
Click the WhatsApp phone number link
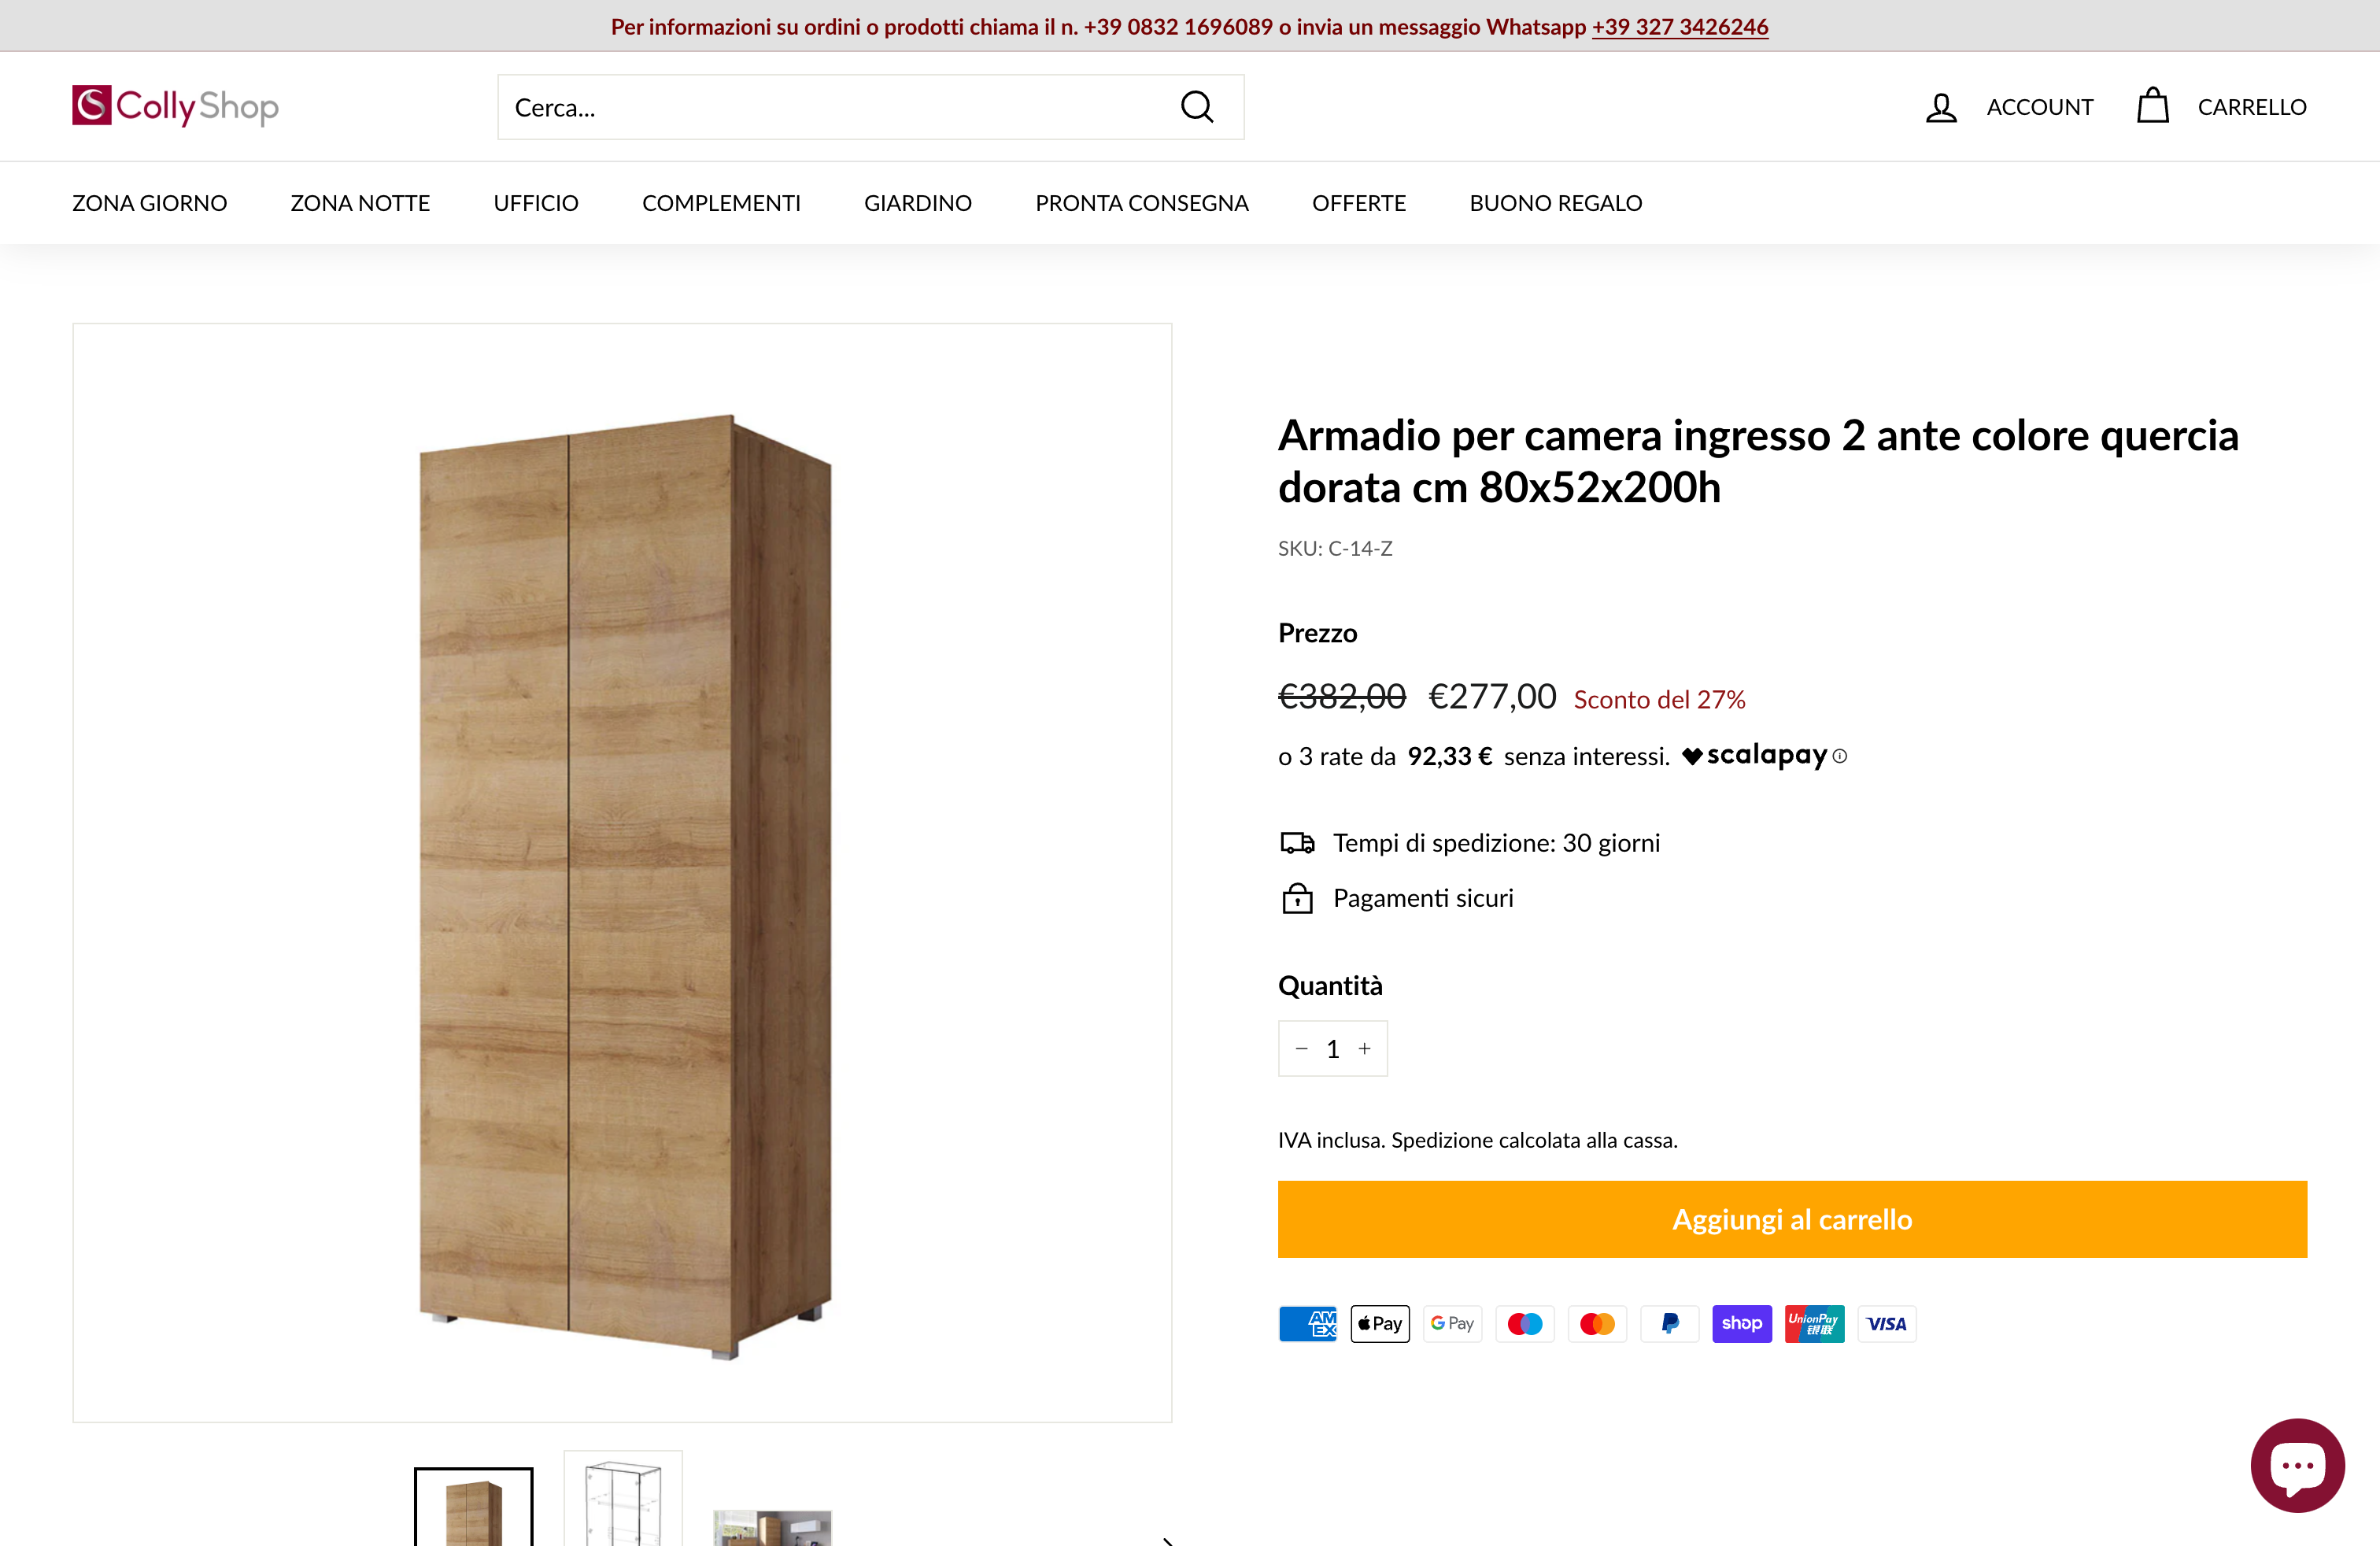1679,27
